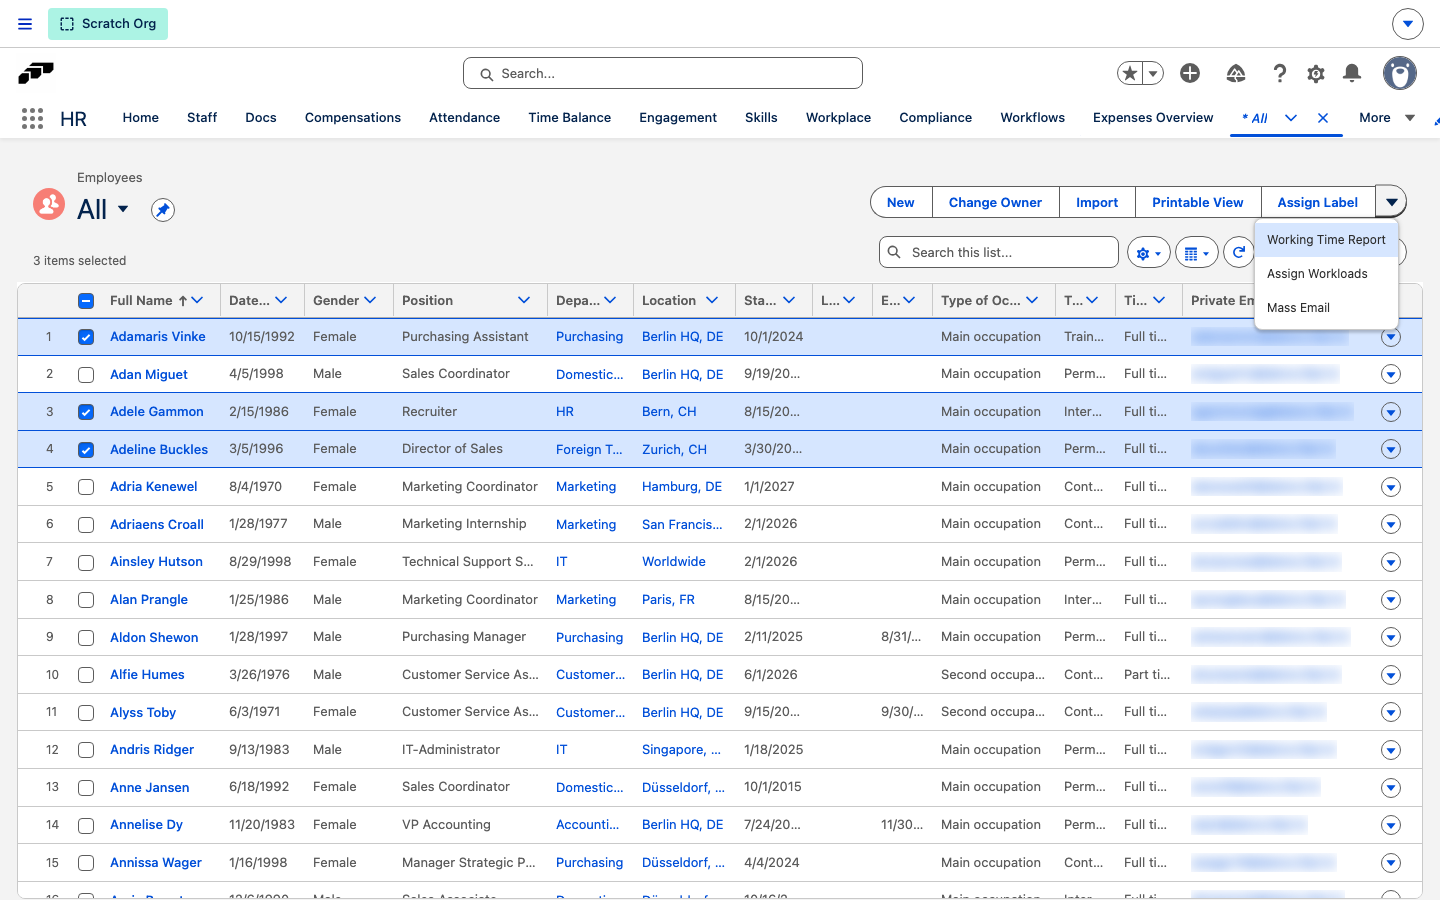Viewport: 1440px width, 900px height.
Task: Open the App Launcher grid icon
Action: coord(32,118)
